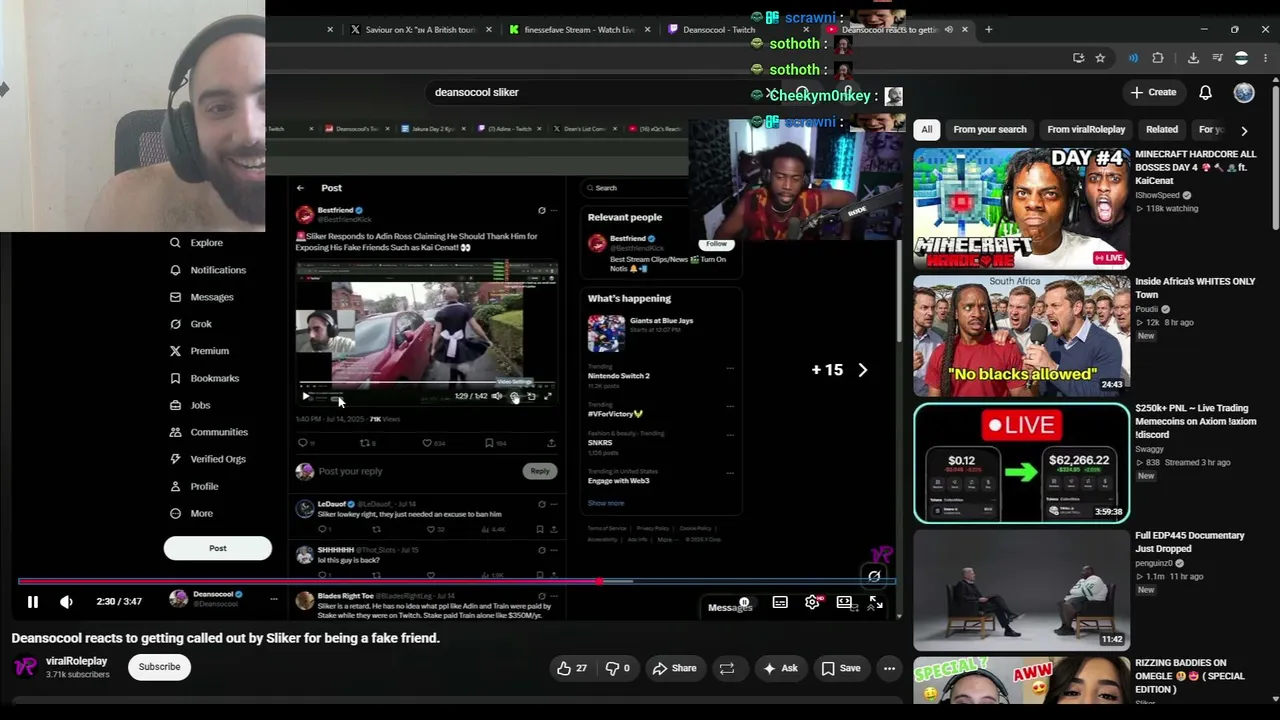Share this YouTube video
The height and width of the screenshot is (720, 1280).
[x=674, y=668]
